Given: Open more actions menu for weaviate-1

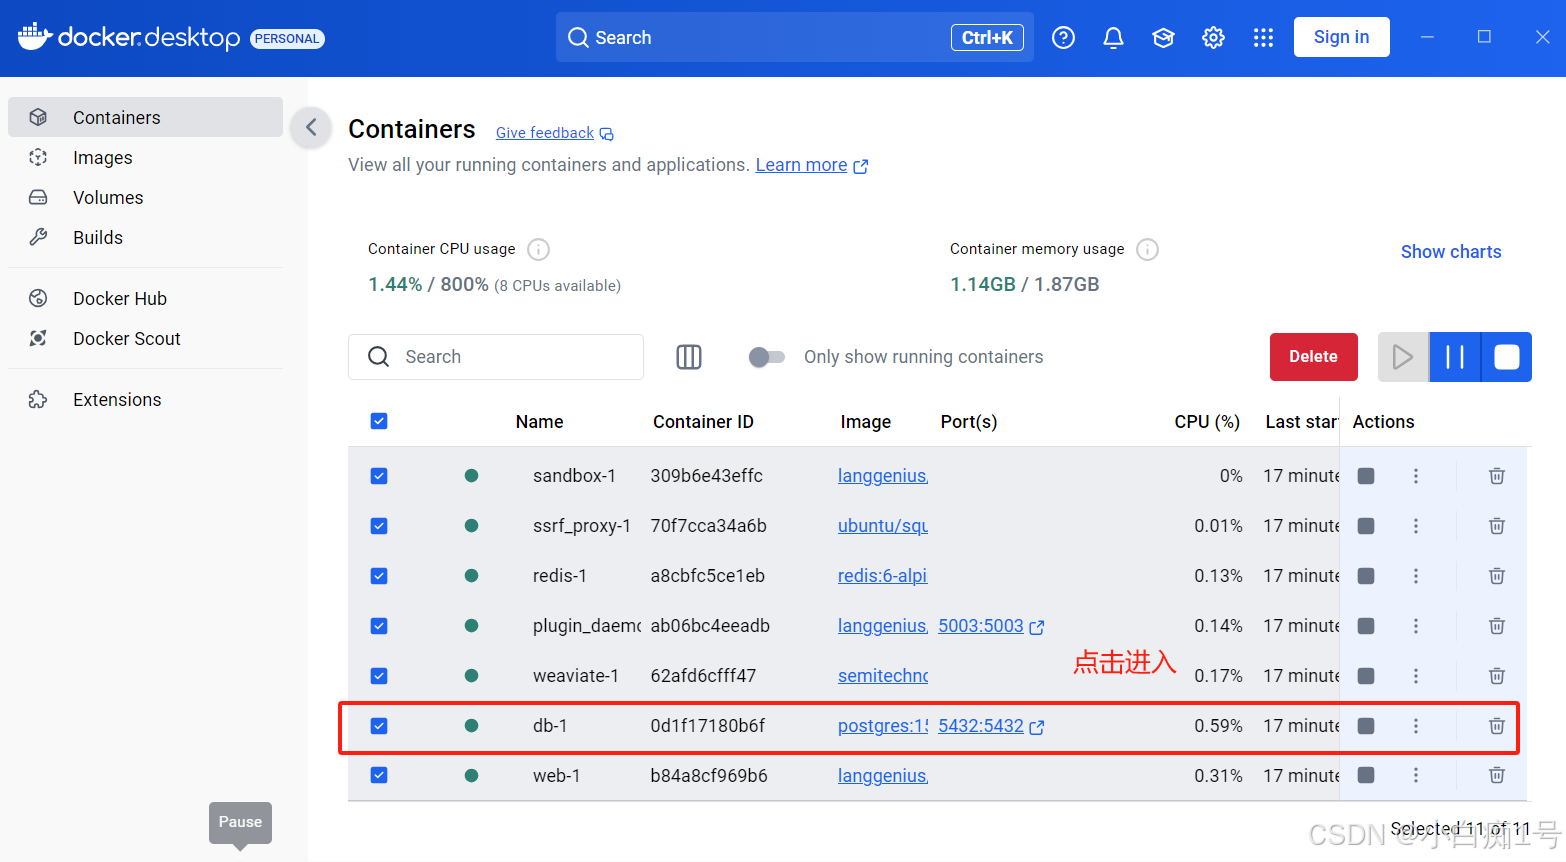Looking at the screenshot, I should (1415, 676).
